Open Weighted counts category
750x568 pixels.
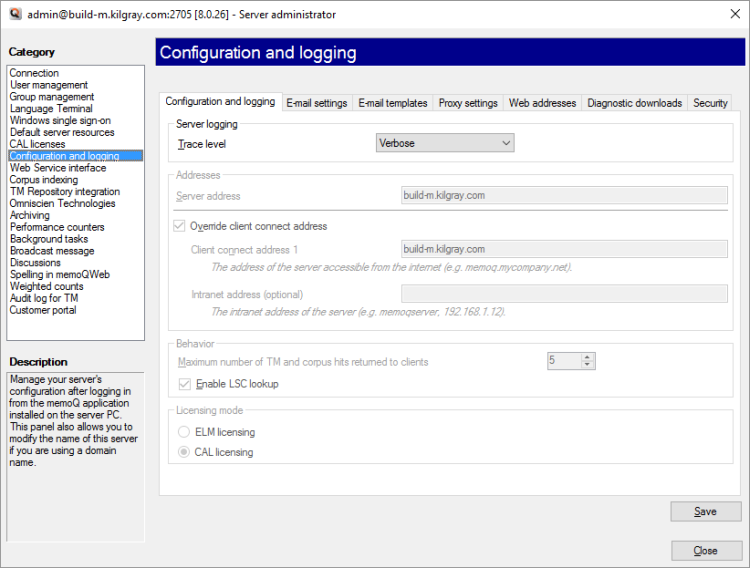tap(46, 286)
